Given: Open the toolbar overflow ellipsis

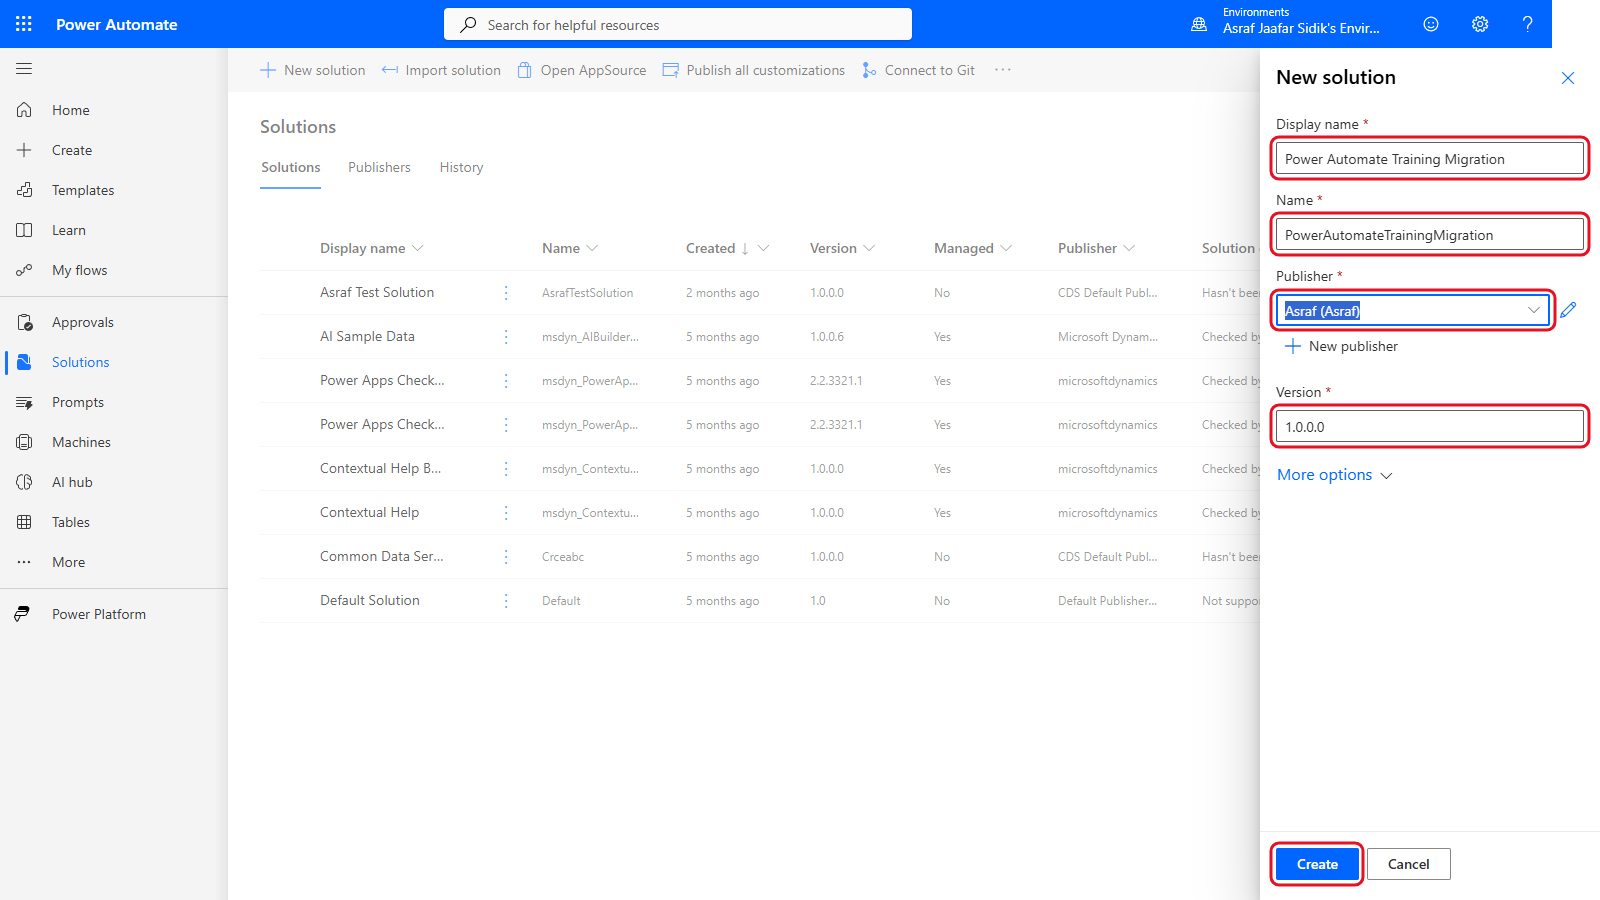Looking at the screenshot, I should pyautogui.click(x=1003, y=70).
